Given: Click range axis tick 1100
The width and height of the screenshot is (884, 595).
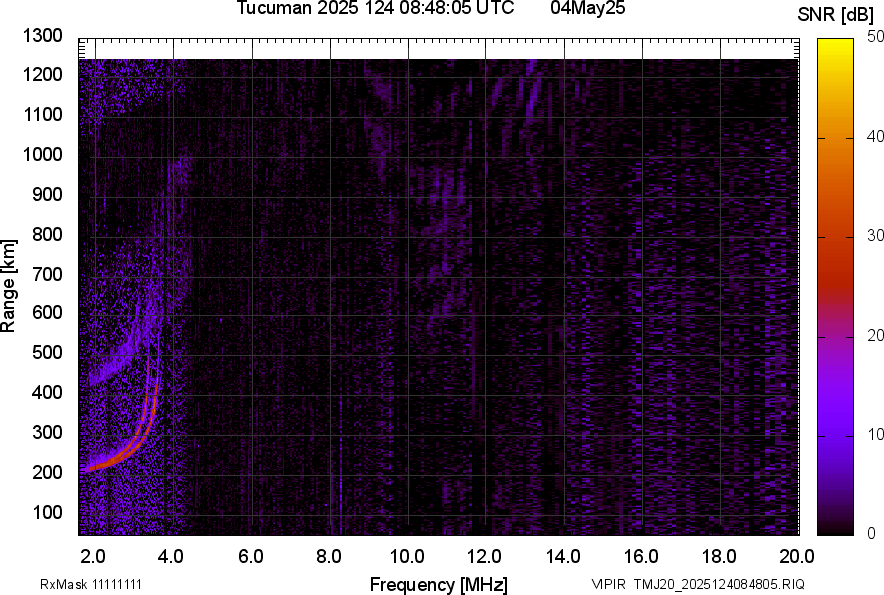Looking at the screenshot, I should point(42,114).
